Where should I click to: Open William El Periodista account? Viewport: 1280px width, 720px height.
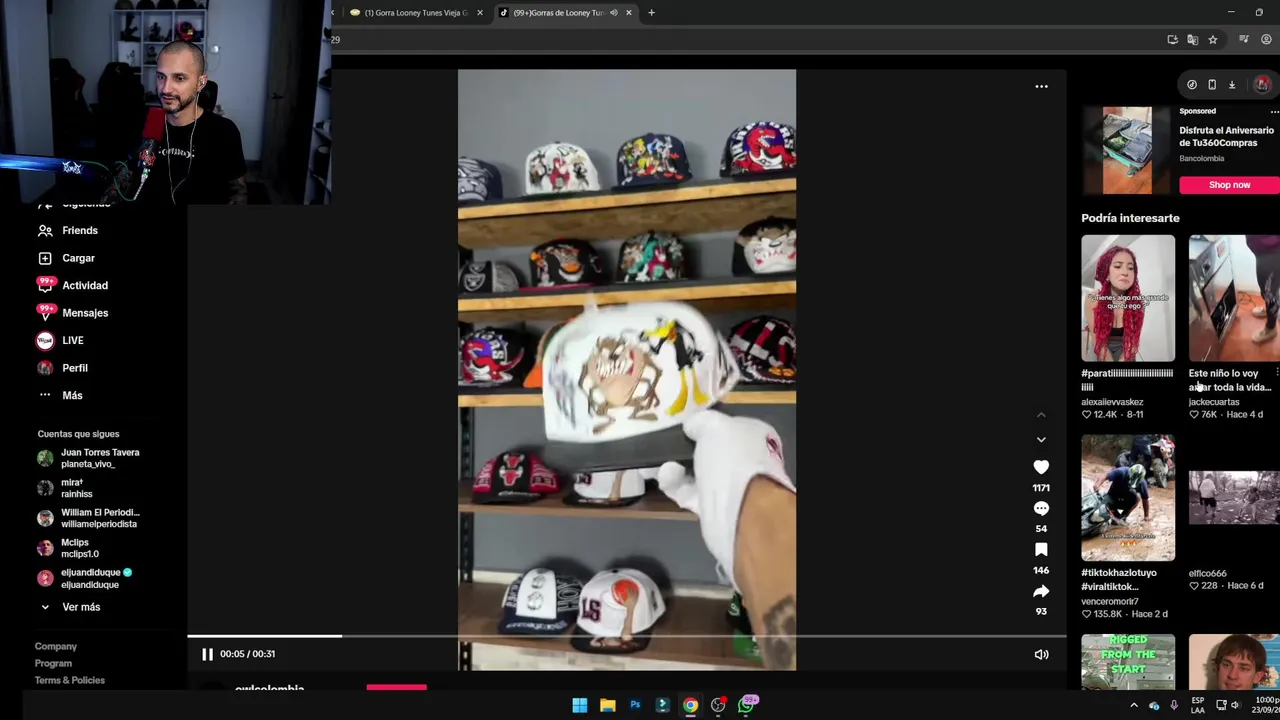click(x=90, y=518)
